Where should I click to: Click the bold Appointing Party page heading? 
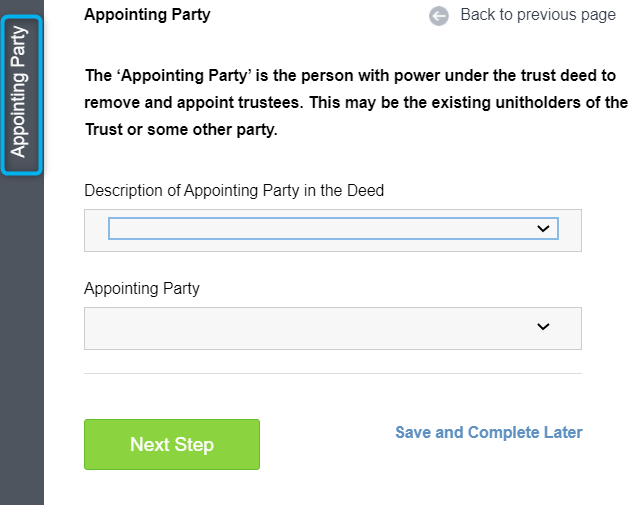pyautogui.click(x=147, y=15)
